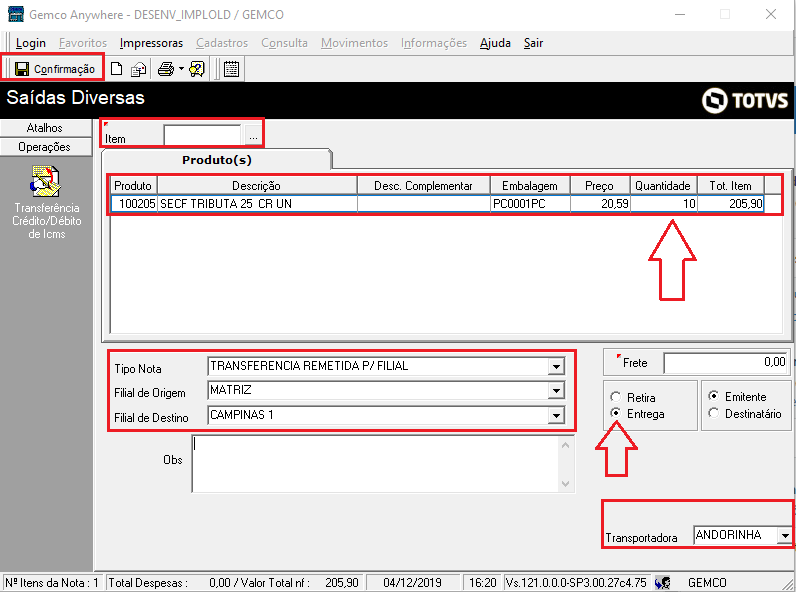
Task: Expand the Filial de Destino dropdown
Action: point(556,415)
